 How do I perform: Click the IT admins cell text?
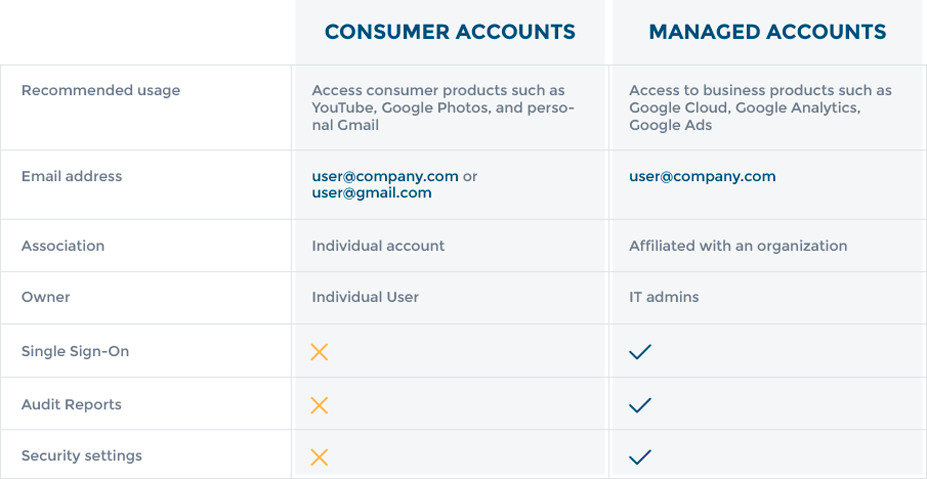[x=664, y=297]
